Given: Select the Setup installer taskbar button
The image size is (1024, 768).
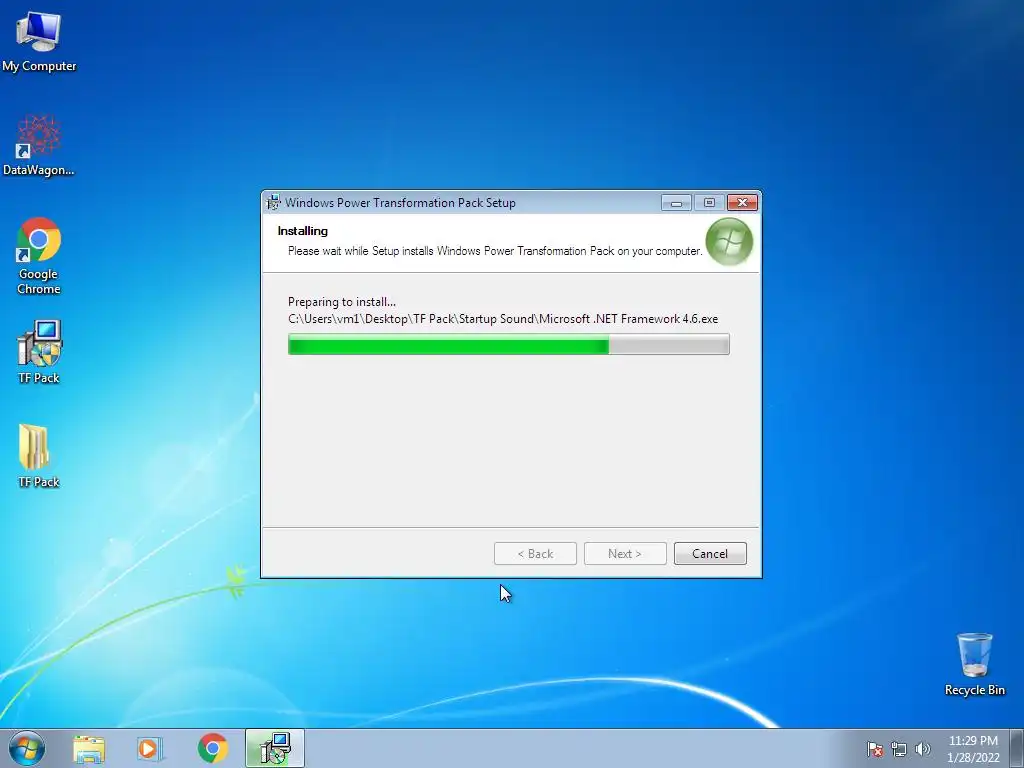Looking at the screenshot, I should [x=275, y=748].
